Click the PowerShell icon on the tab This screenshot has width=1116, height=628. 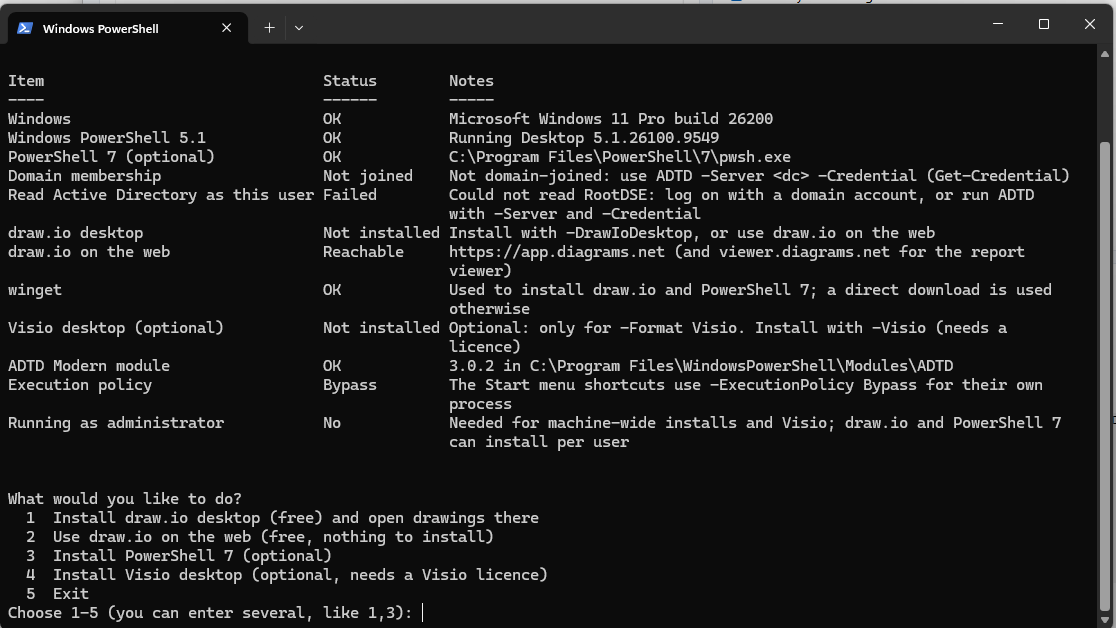click(x=25, y=28)
